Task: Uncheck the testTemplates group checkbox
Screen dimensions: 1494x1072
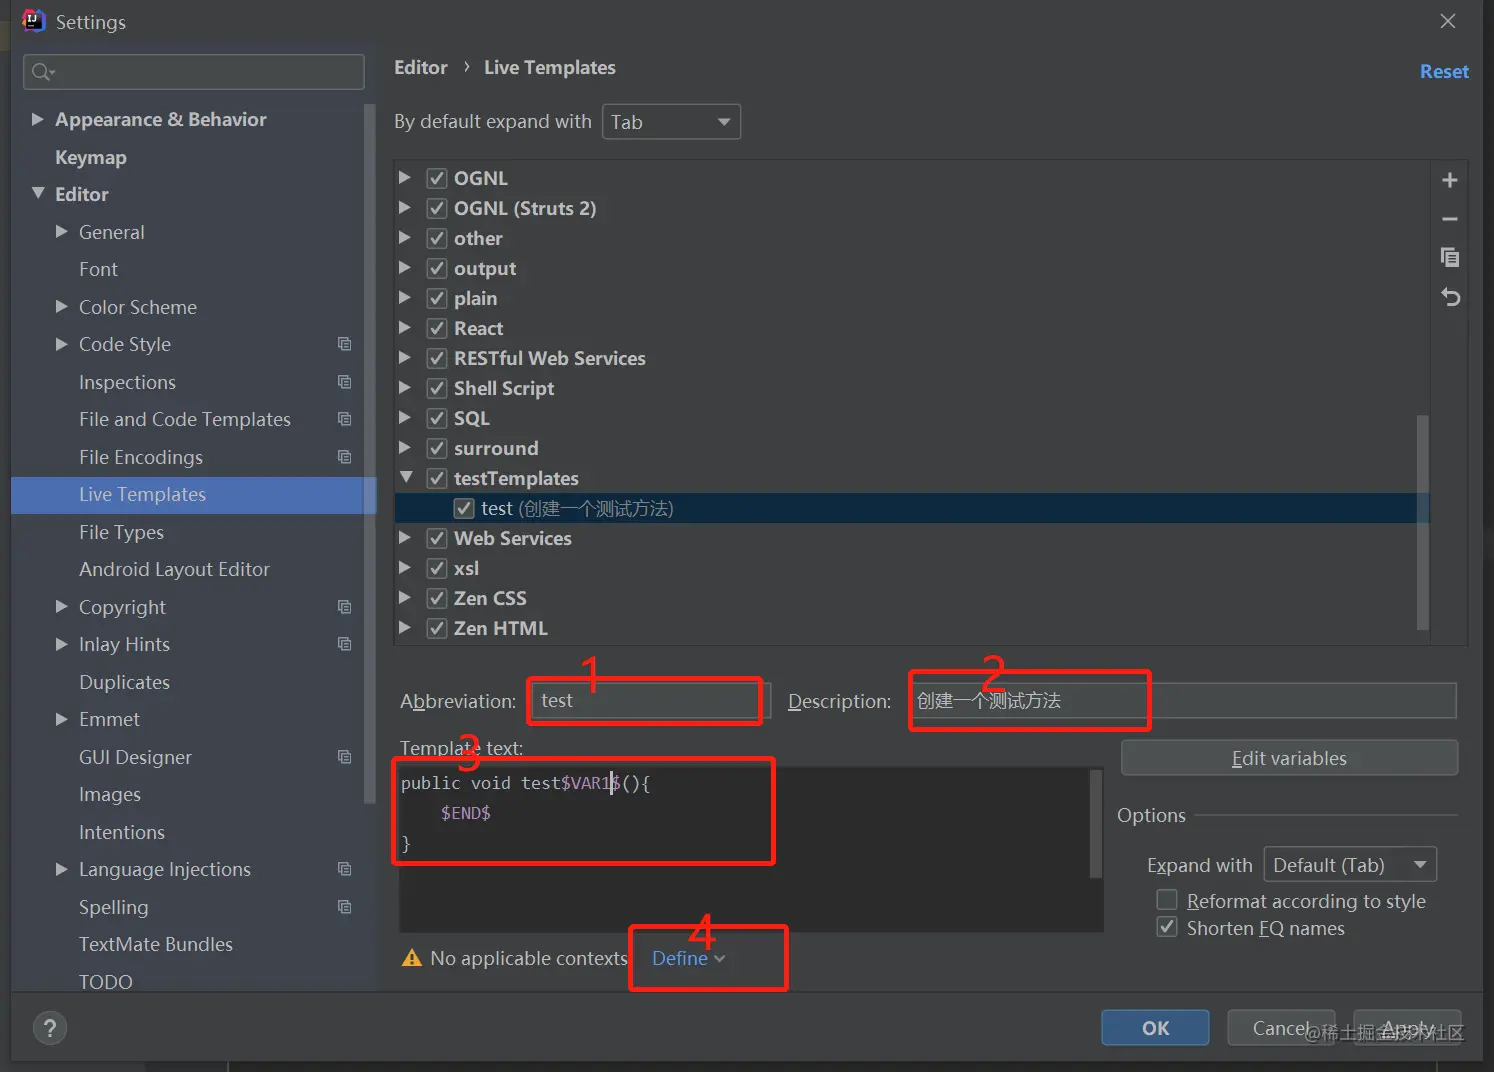Action: pos(437,478)
